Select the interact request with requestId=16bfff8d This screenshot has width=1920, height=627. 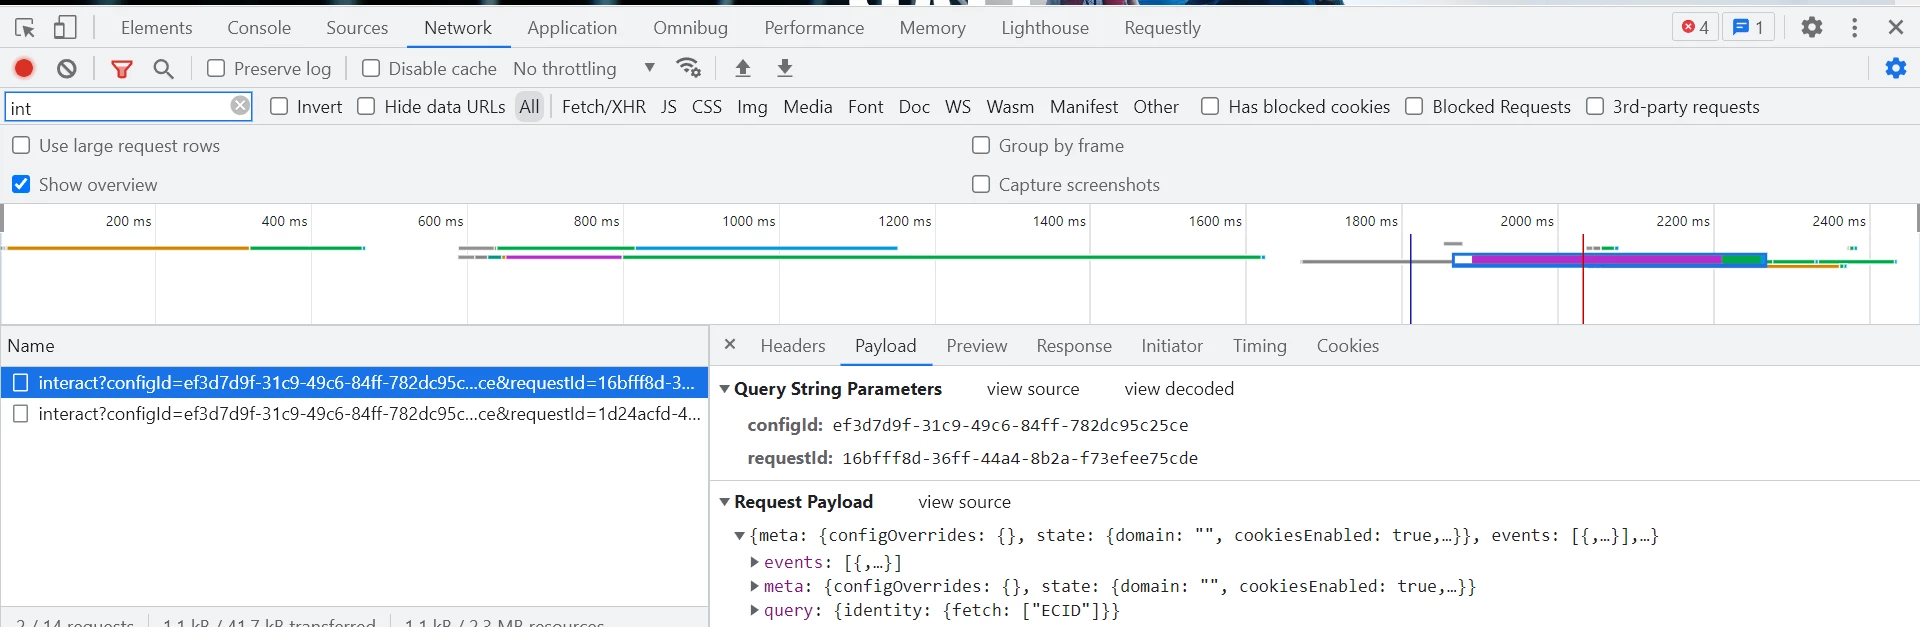(x=355, y=382)
